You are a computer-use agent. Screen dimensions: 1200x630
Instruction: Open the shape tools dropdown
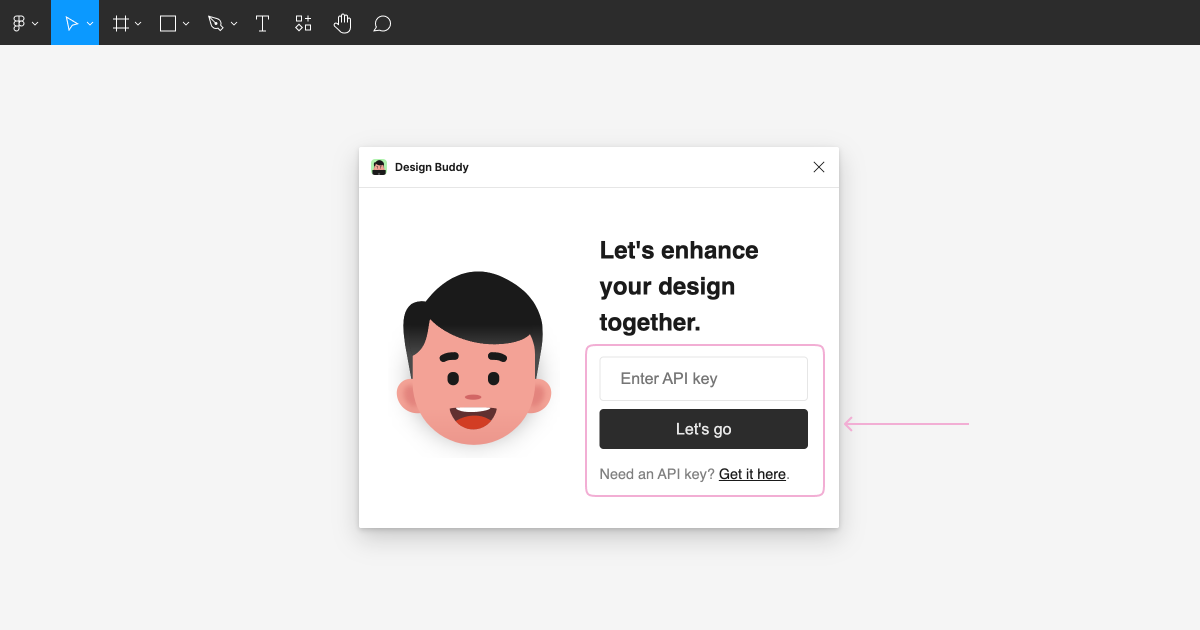(x=185, y=22)
